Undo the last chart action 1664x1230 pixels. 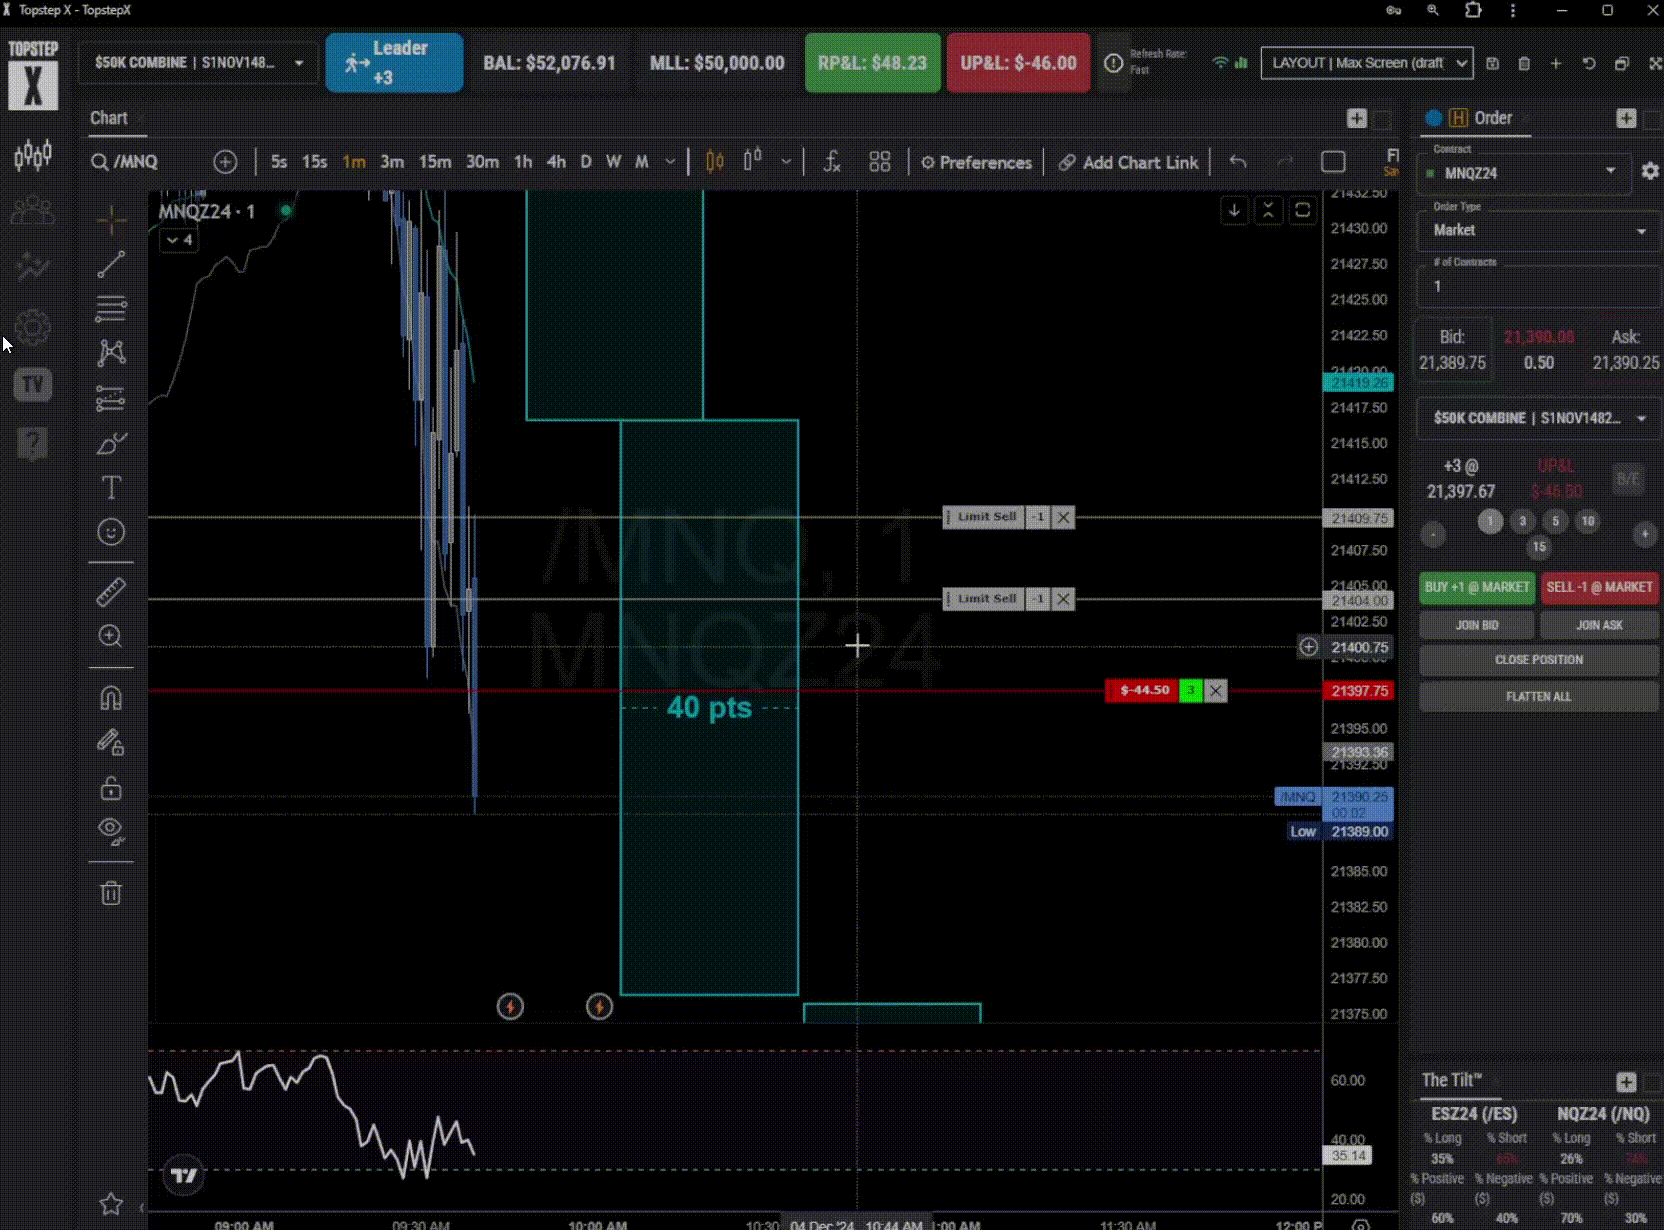pyautogui.click(x=1238, y=162)
